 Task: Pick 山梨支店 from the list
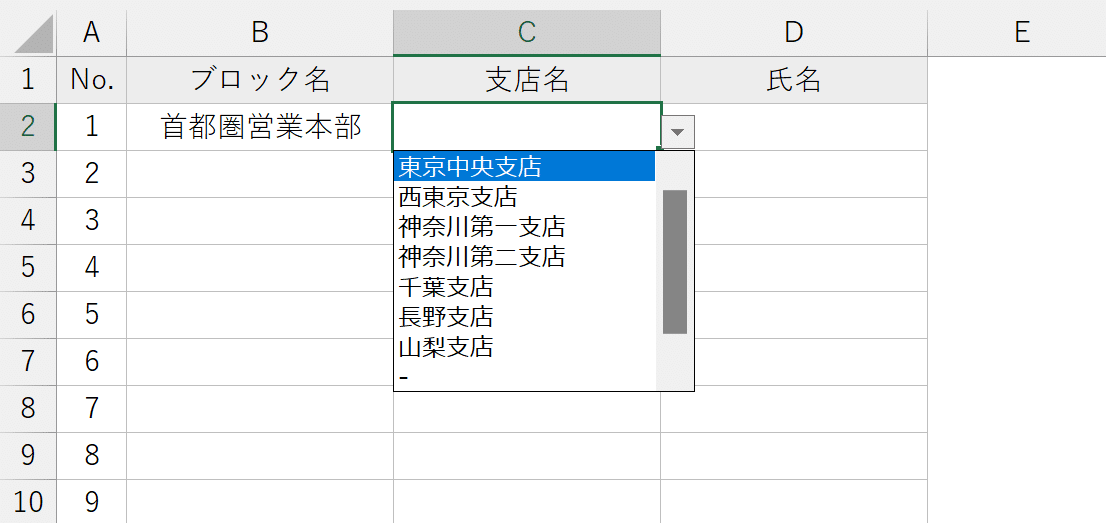point(446,347)
